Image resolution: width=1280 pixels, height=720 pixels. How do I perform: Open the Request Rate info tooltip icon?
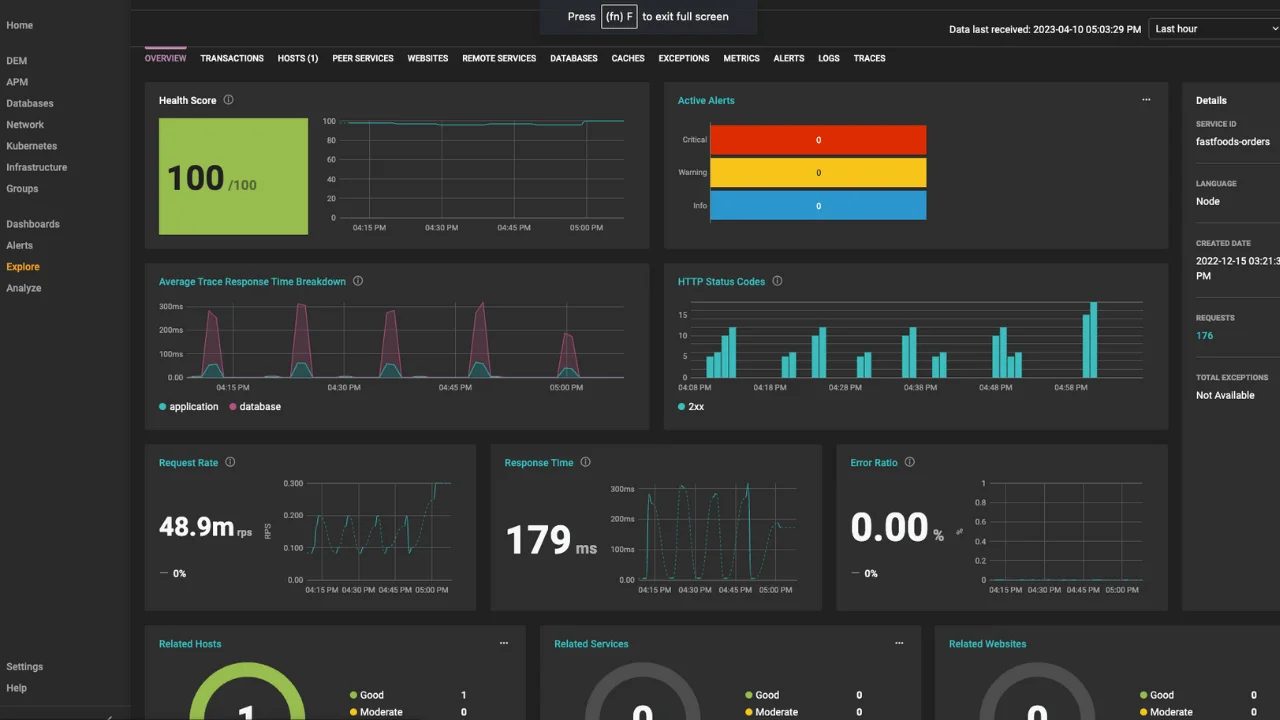[x=230, y=462]
